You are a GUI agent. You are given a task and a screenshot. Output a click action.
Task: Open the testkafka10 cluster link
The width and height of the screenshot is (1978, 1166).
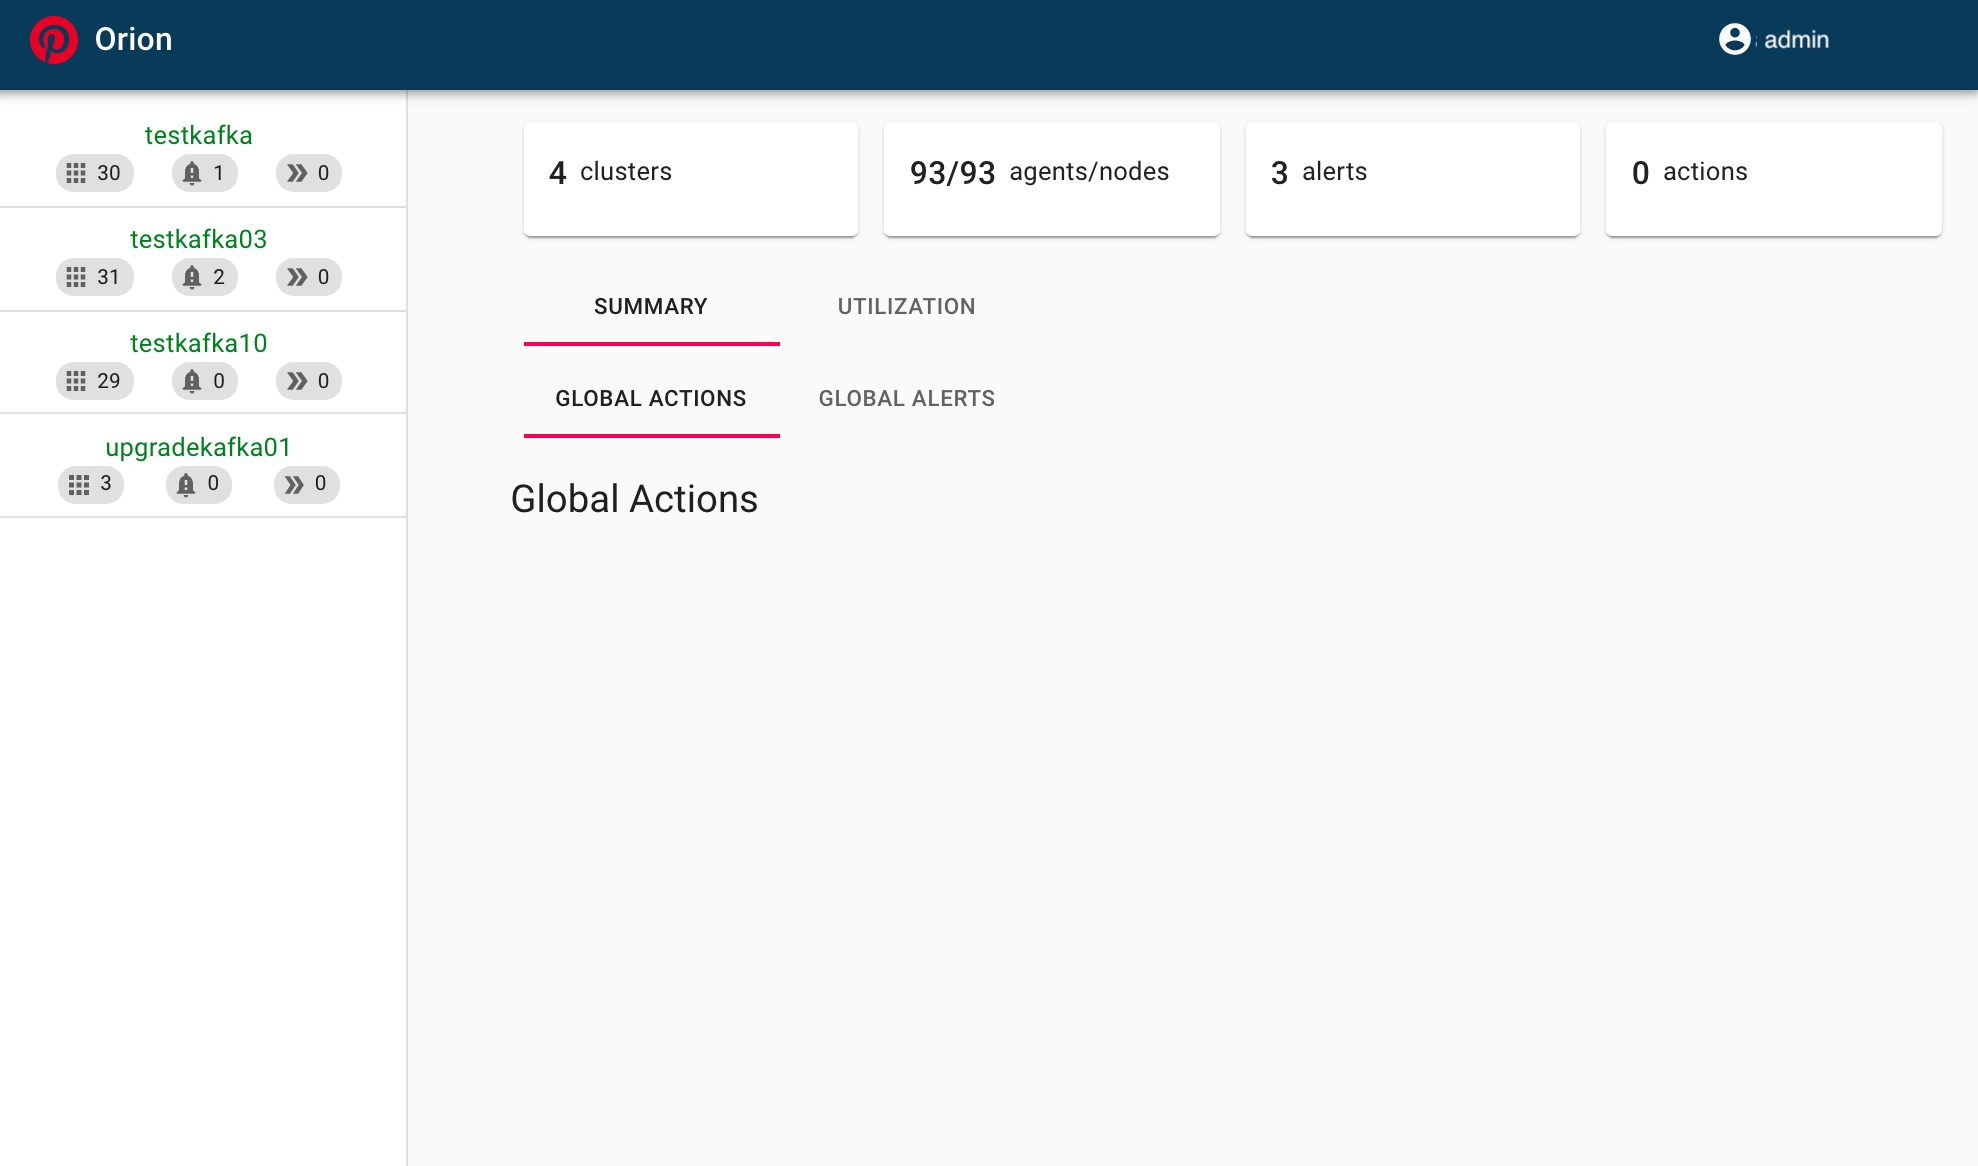(198, 343)
